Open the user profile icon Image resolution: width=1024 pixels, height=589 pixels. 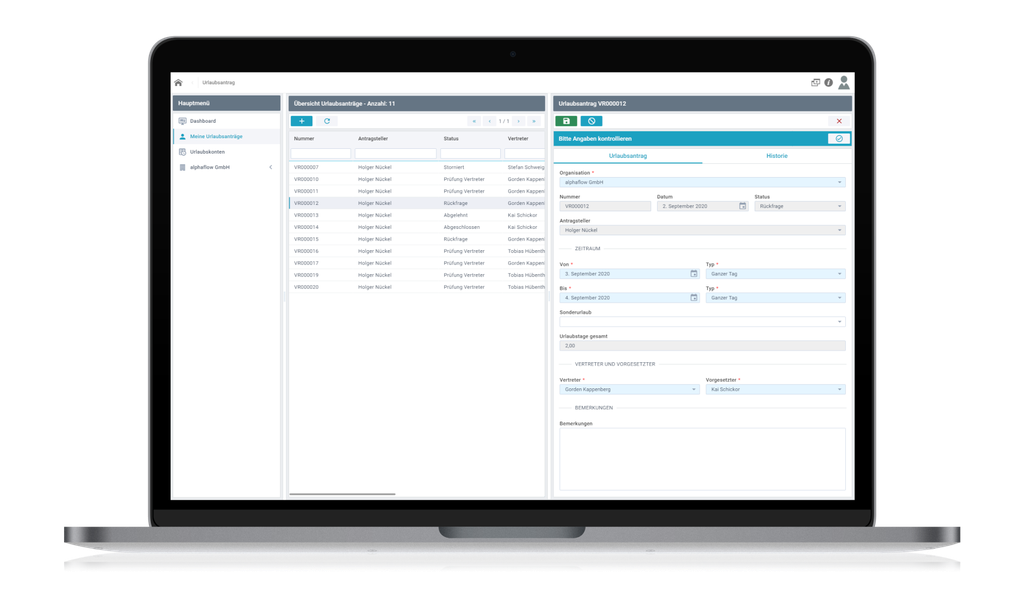[844, 82]
